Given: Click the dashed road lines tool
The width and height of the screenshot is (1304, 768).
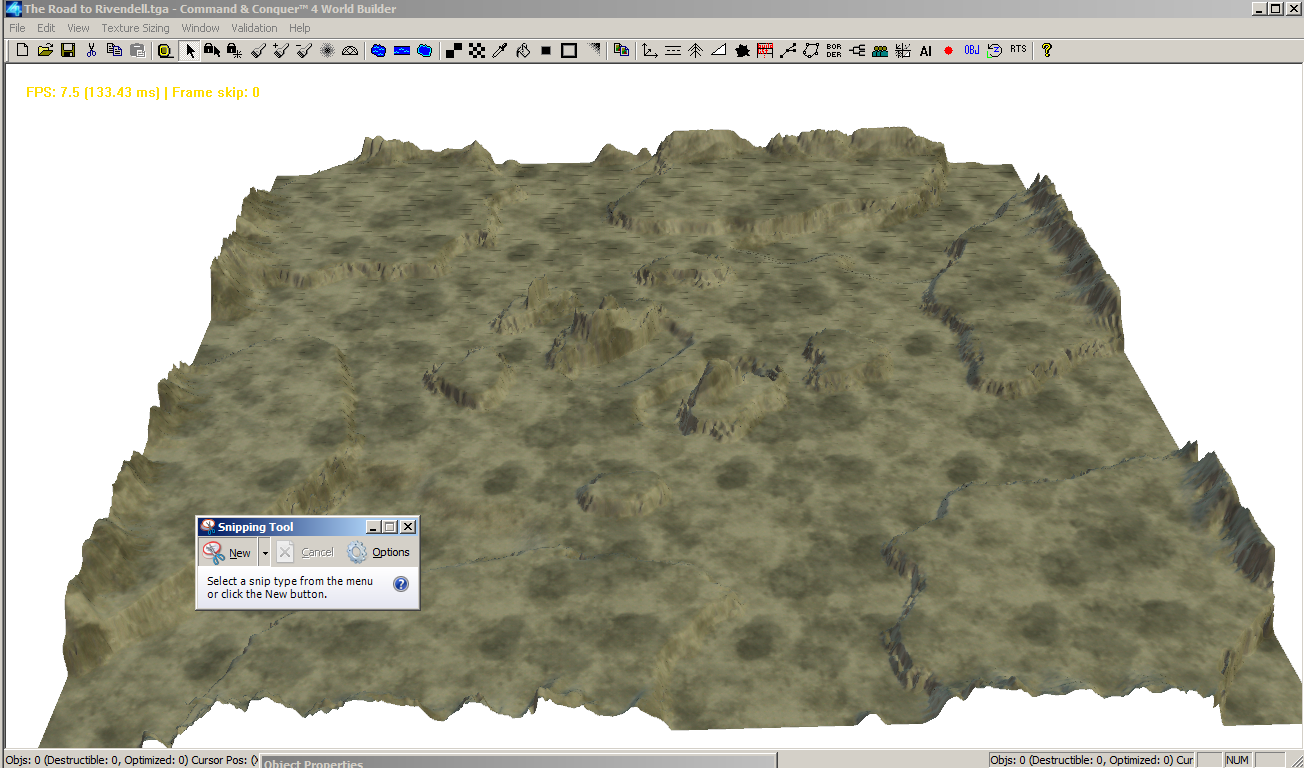Looking at the screenshot, I should (673, 50).
